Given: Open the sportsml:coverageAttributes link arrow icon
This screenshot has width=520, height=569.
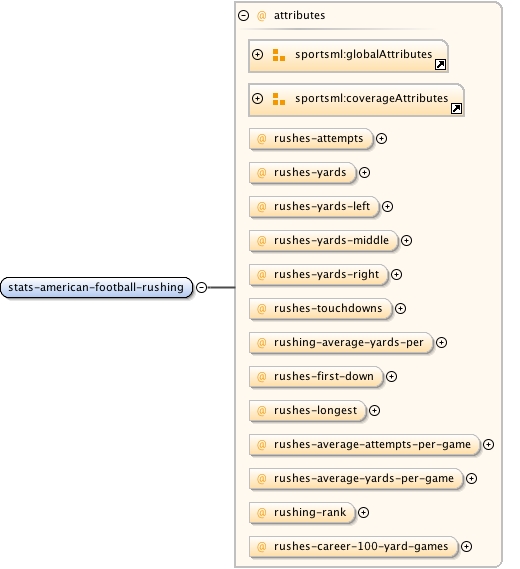Looking at the screenshot, I should click(456, 109).
